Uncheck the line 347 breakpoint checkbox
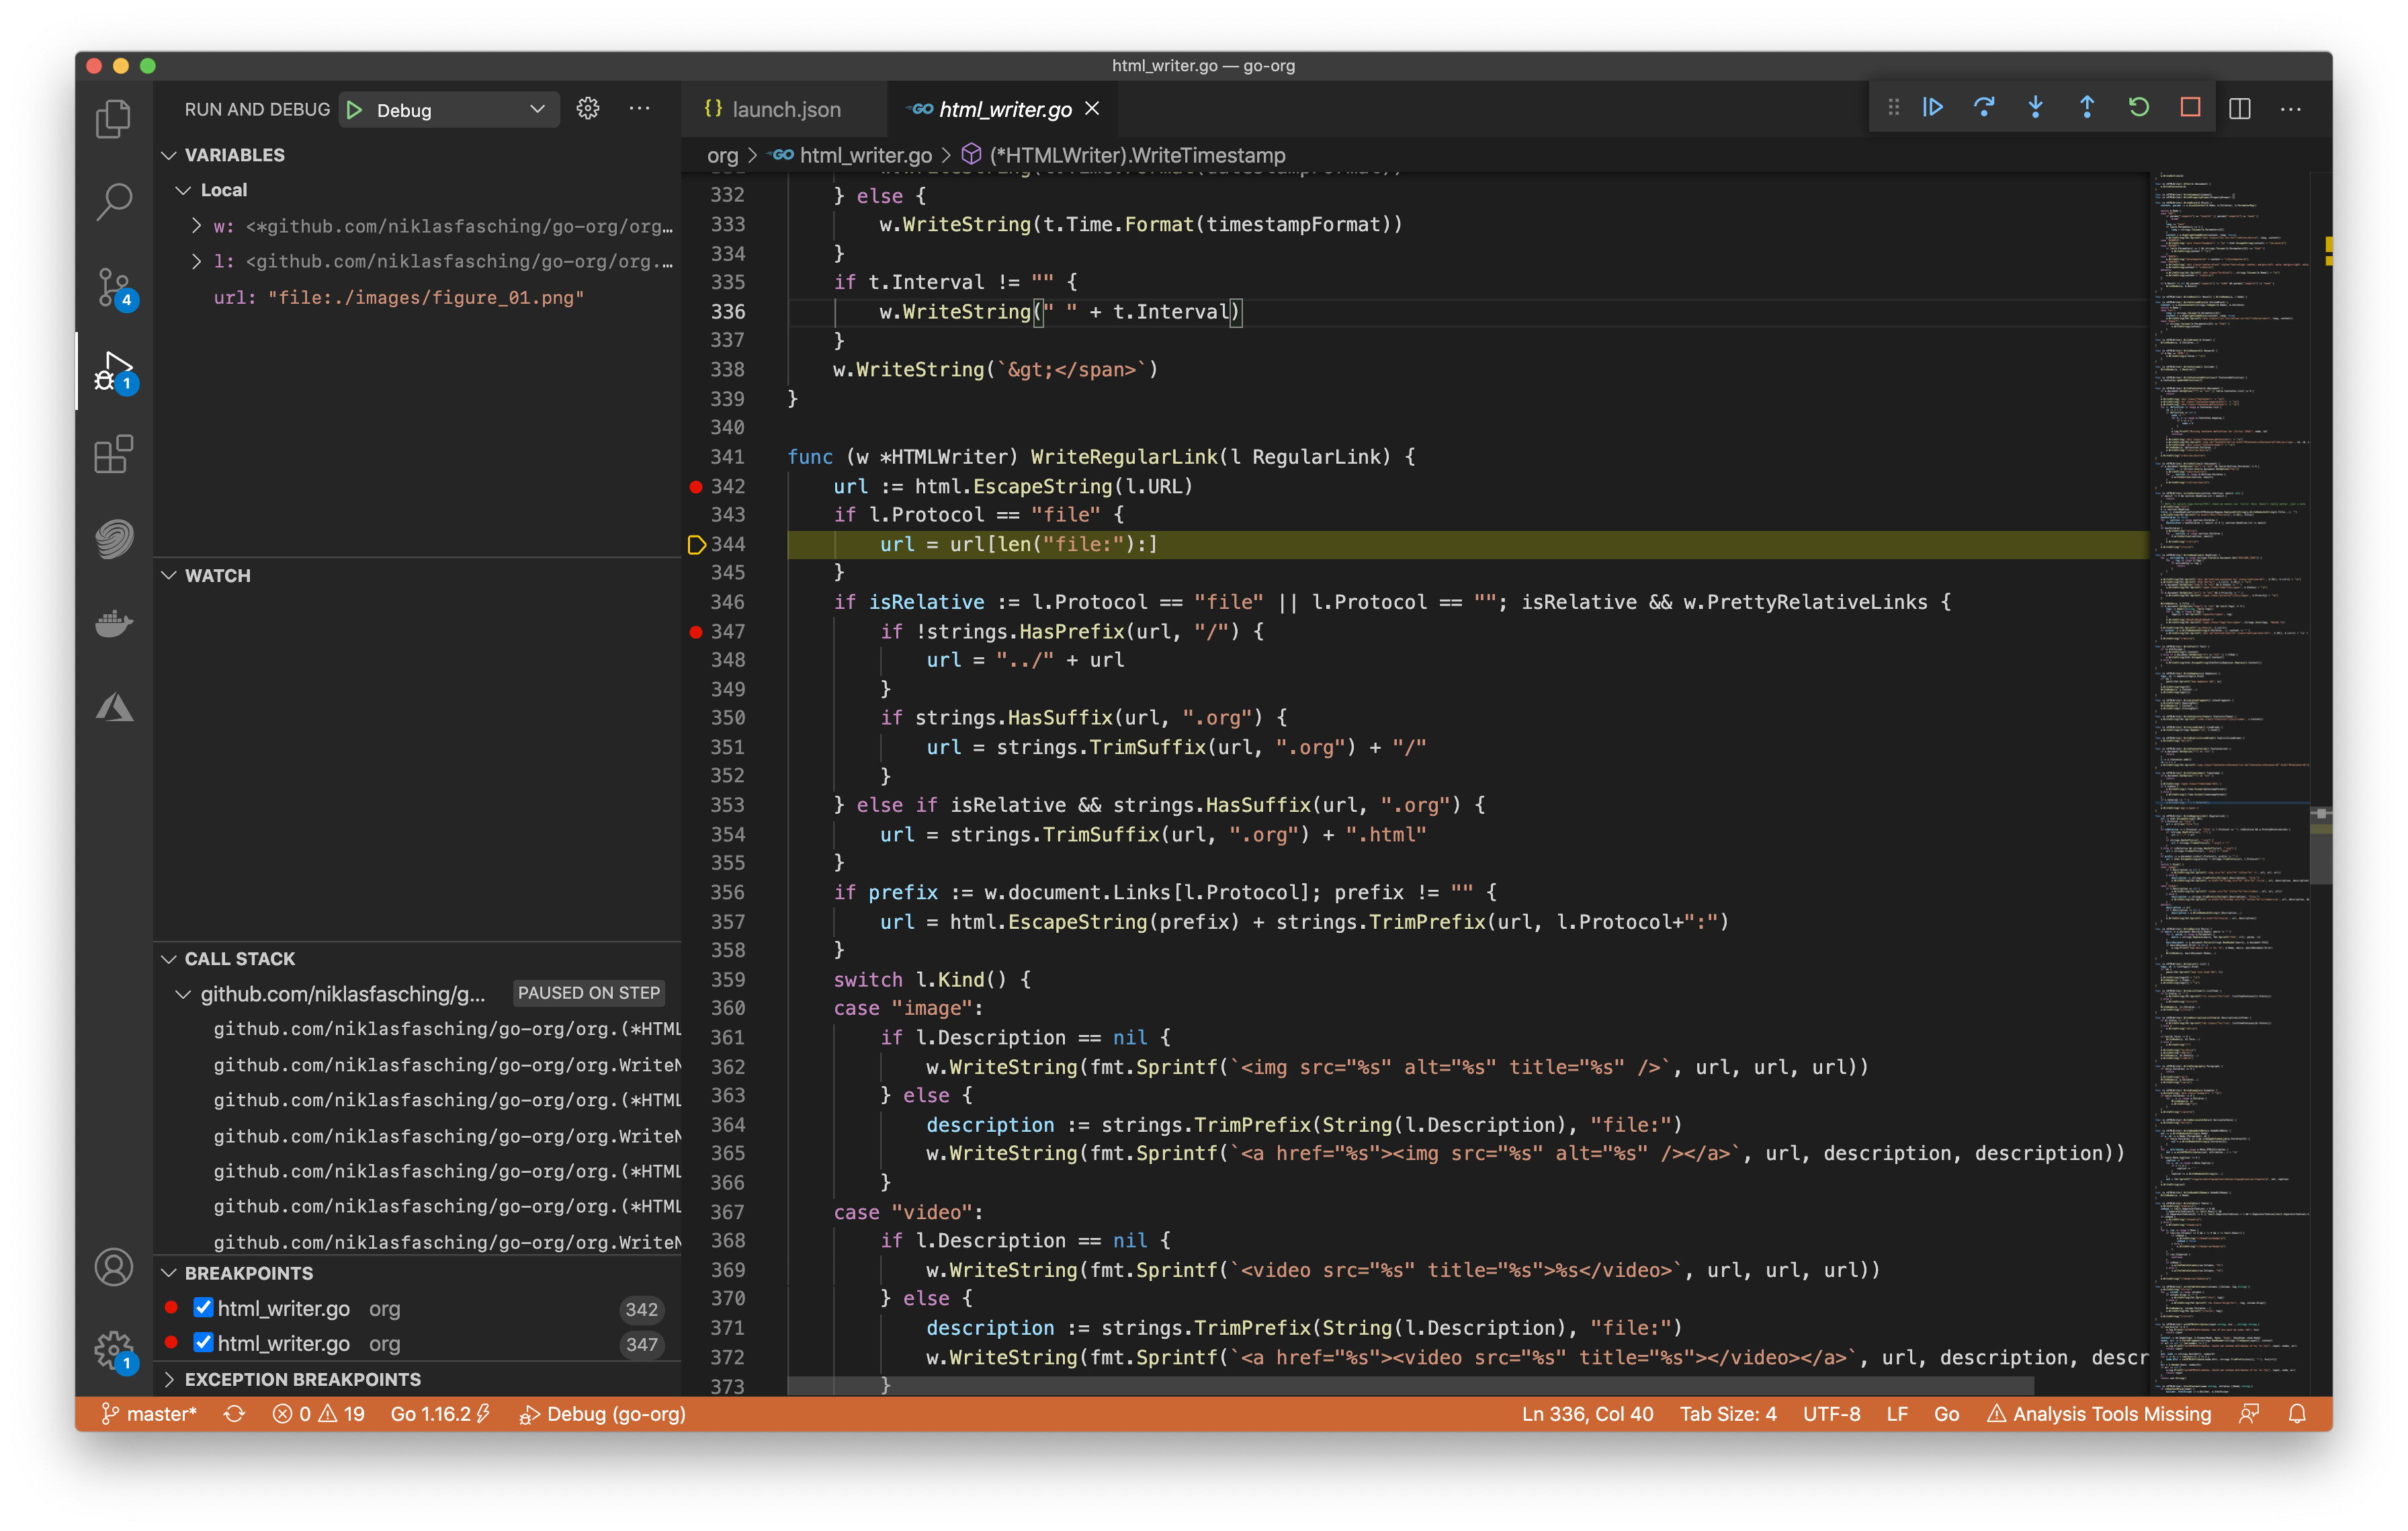2408x1531 pixels. tap(203, 1343)
